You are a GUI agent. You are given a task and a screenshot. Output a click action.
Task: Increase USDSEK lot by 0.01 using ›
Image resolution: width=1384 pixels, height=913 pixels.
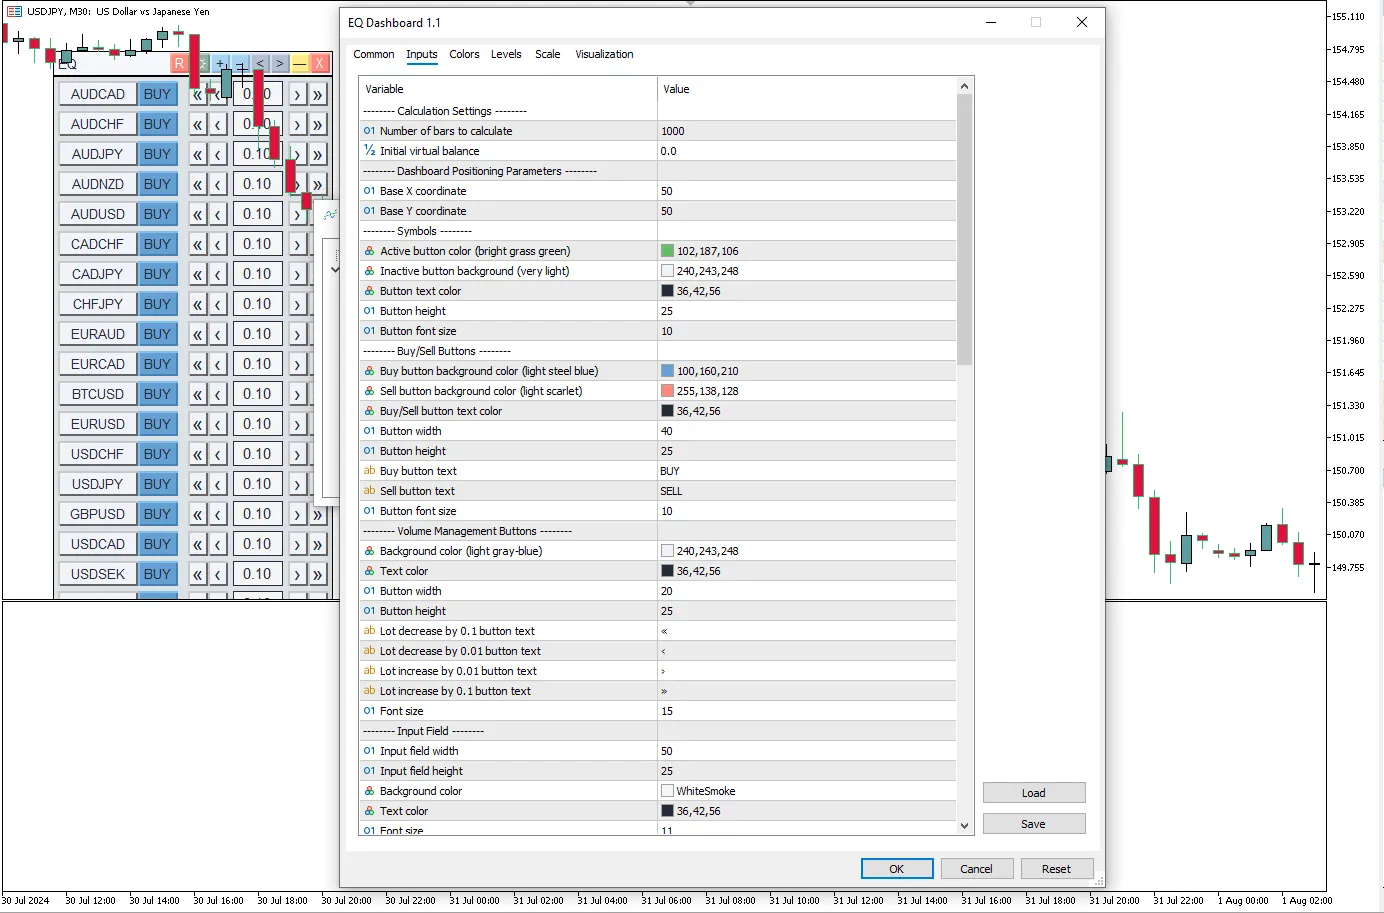tap(297, 574)
